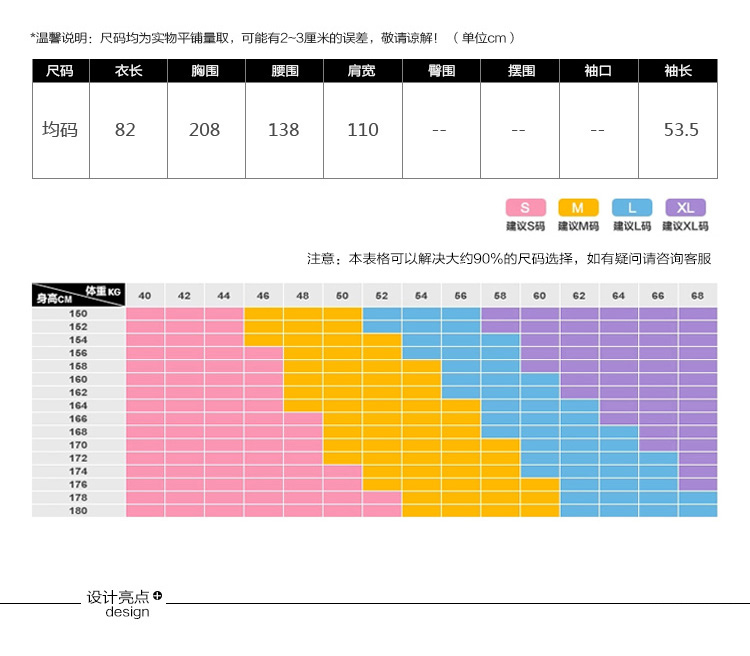Click the purple XL size legend swatch

(x=685, y=208)
